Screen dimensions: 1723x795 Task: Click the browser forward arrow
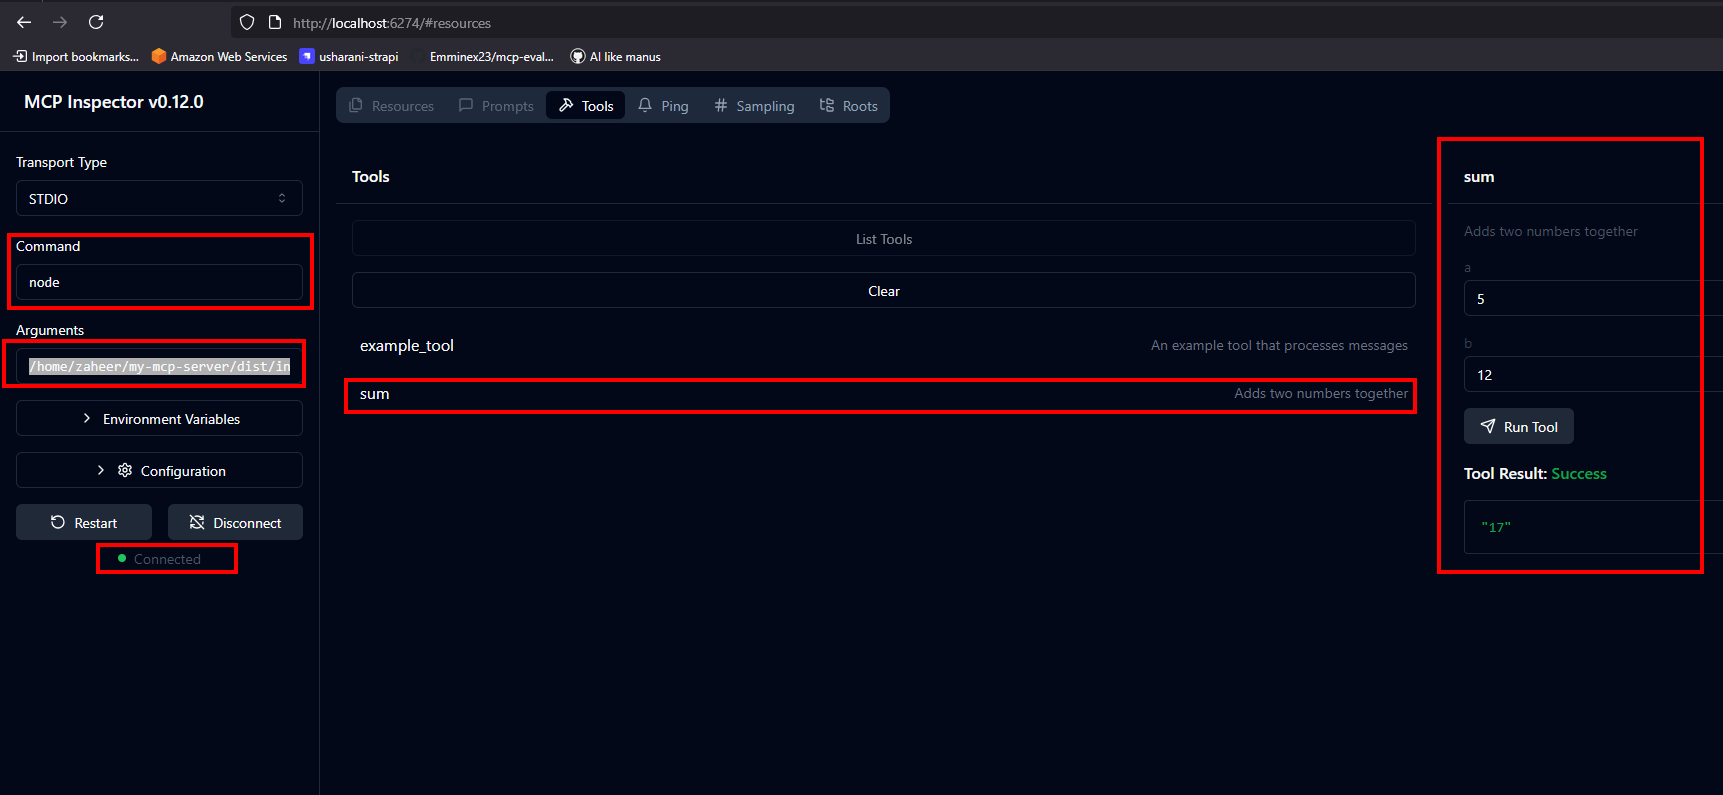tap(60, 22)
